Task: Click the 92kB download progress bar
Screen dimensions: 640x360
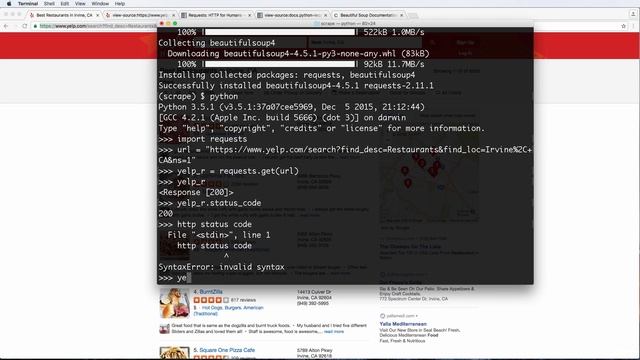Action: 280,64
